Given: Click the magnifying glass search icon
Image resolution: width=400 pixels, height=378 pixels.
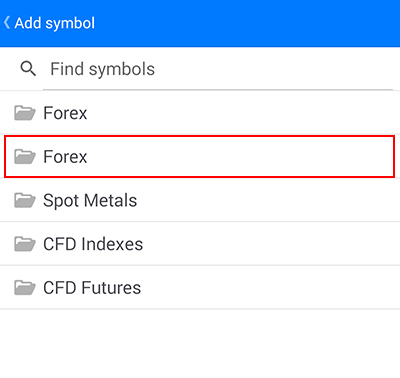Looking at the screenshot, I should [28, 69].
